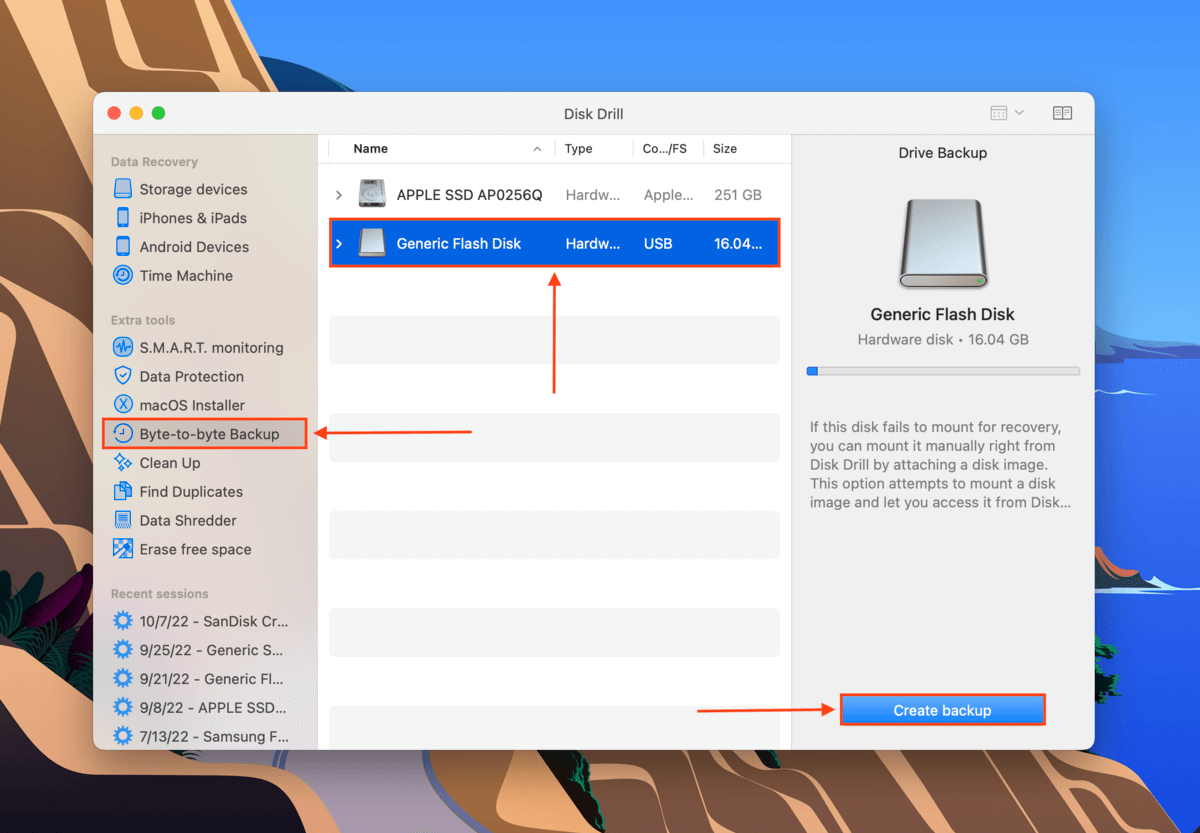Open view mode dropdown chevron

pyautogui.click(x=1019, y=113)
